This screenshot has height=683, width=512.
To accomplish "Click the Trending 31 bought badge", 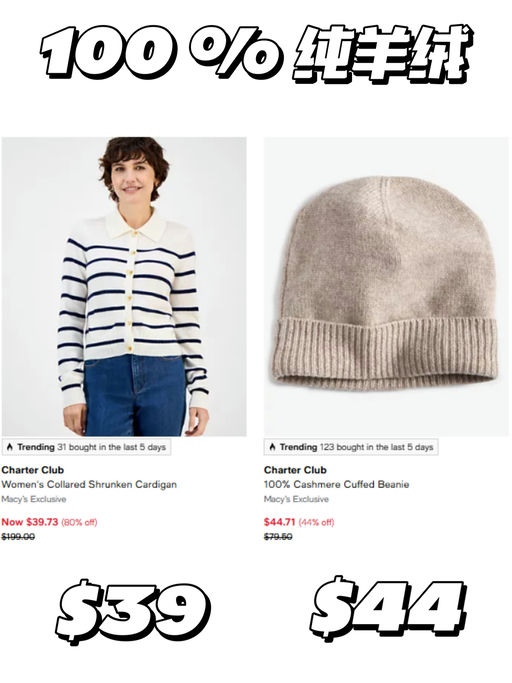I will point(86,447).
